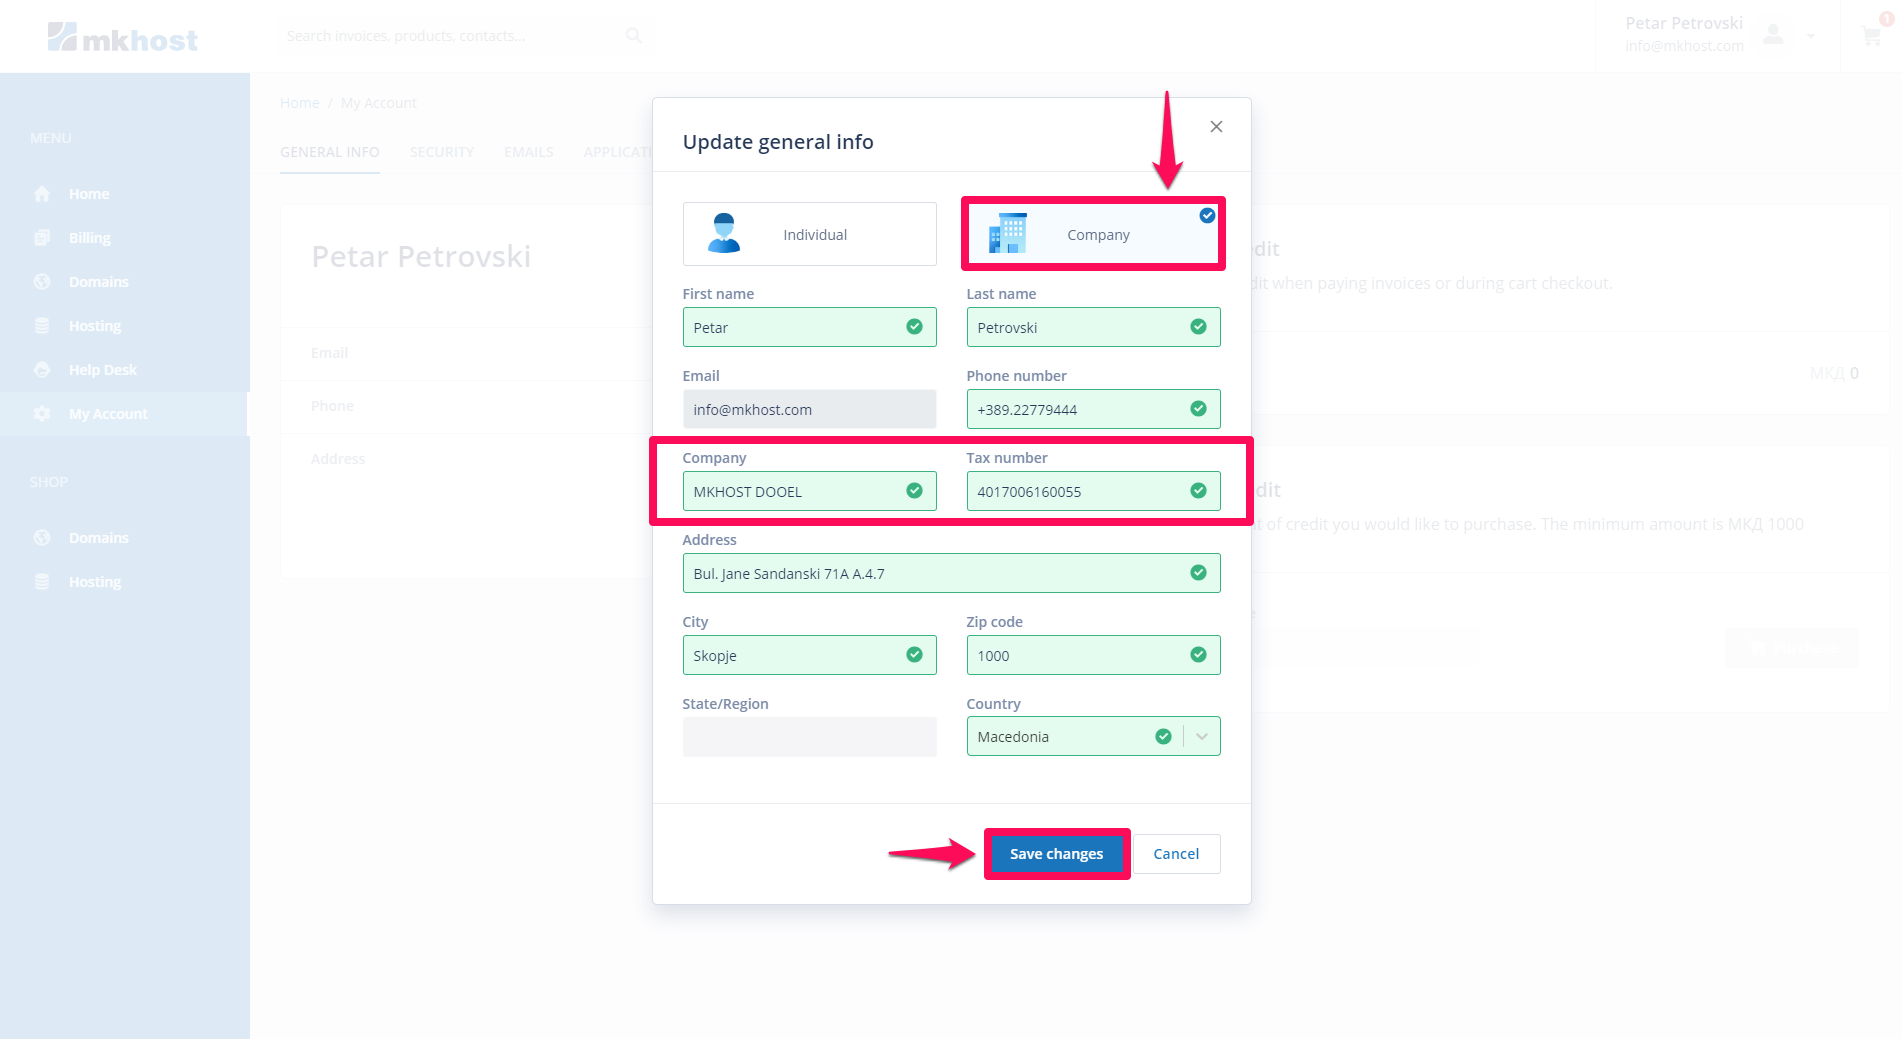The image size is (1902, 1039).
Task: Click the Billing sidebar icon
Action: click(x=42, y=238)
